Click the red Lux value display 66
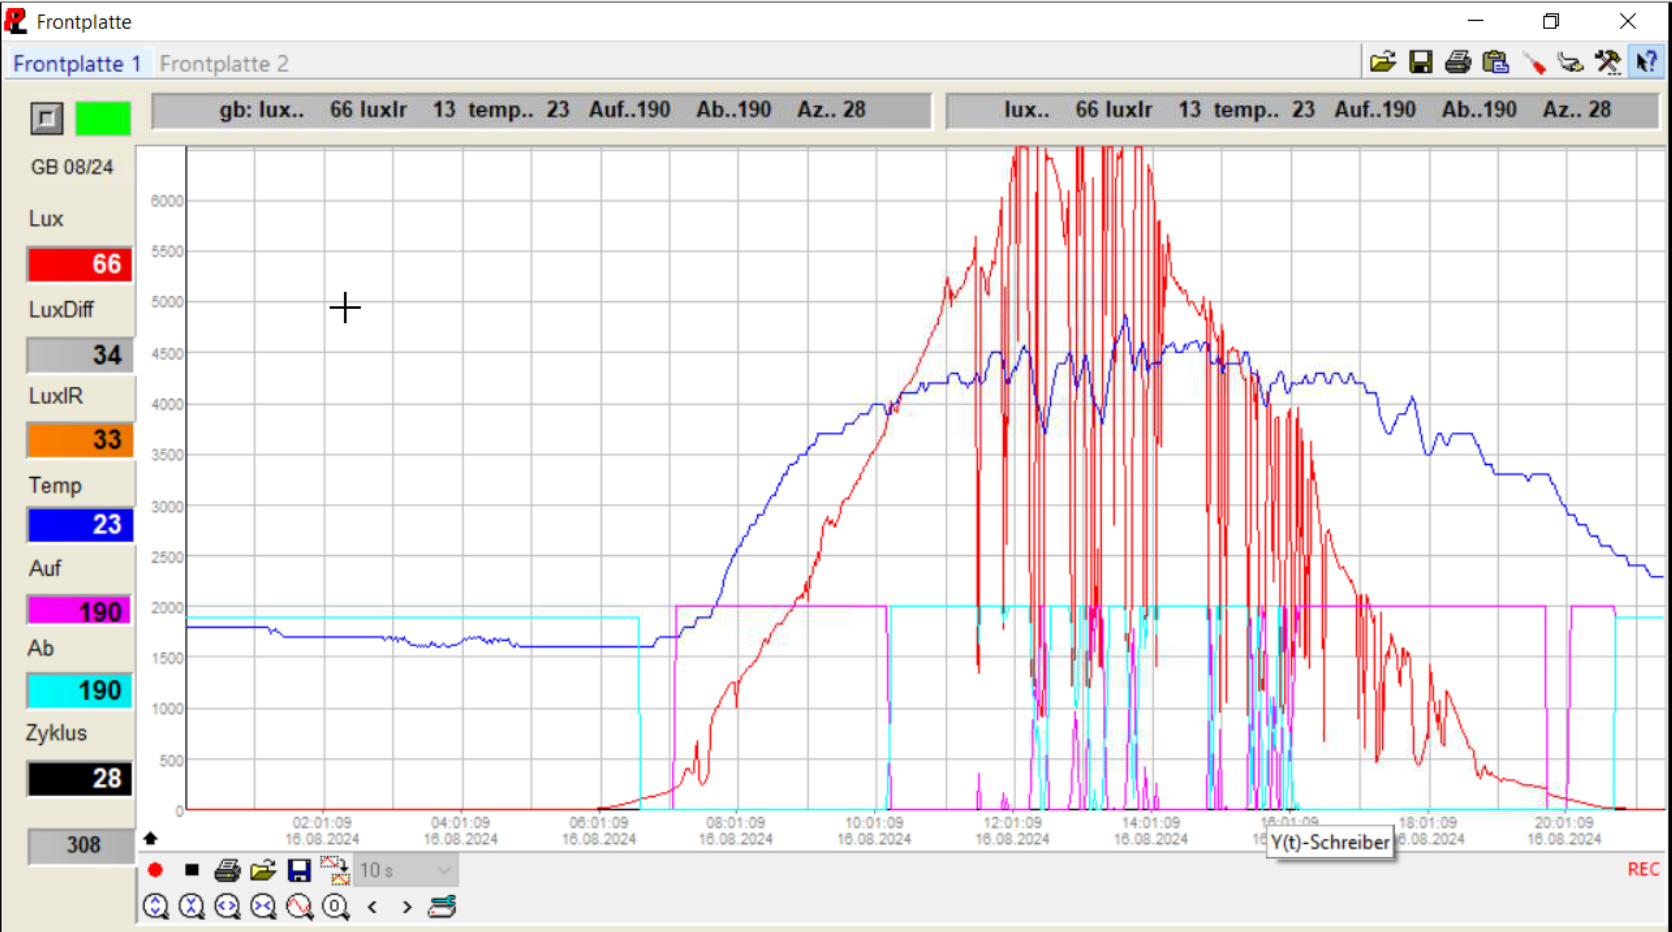The height and width of the screenshot is (932, 1672). tap(80, 264)
